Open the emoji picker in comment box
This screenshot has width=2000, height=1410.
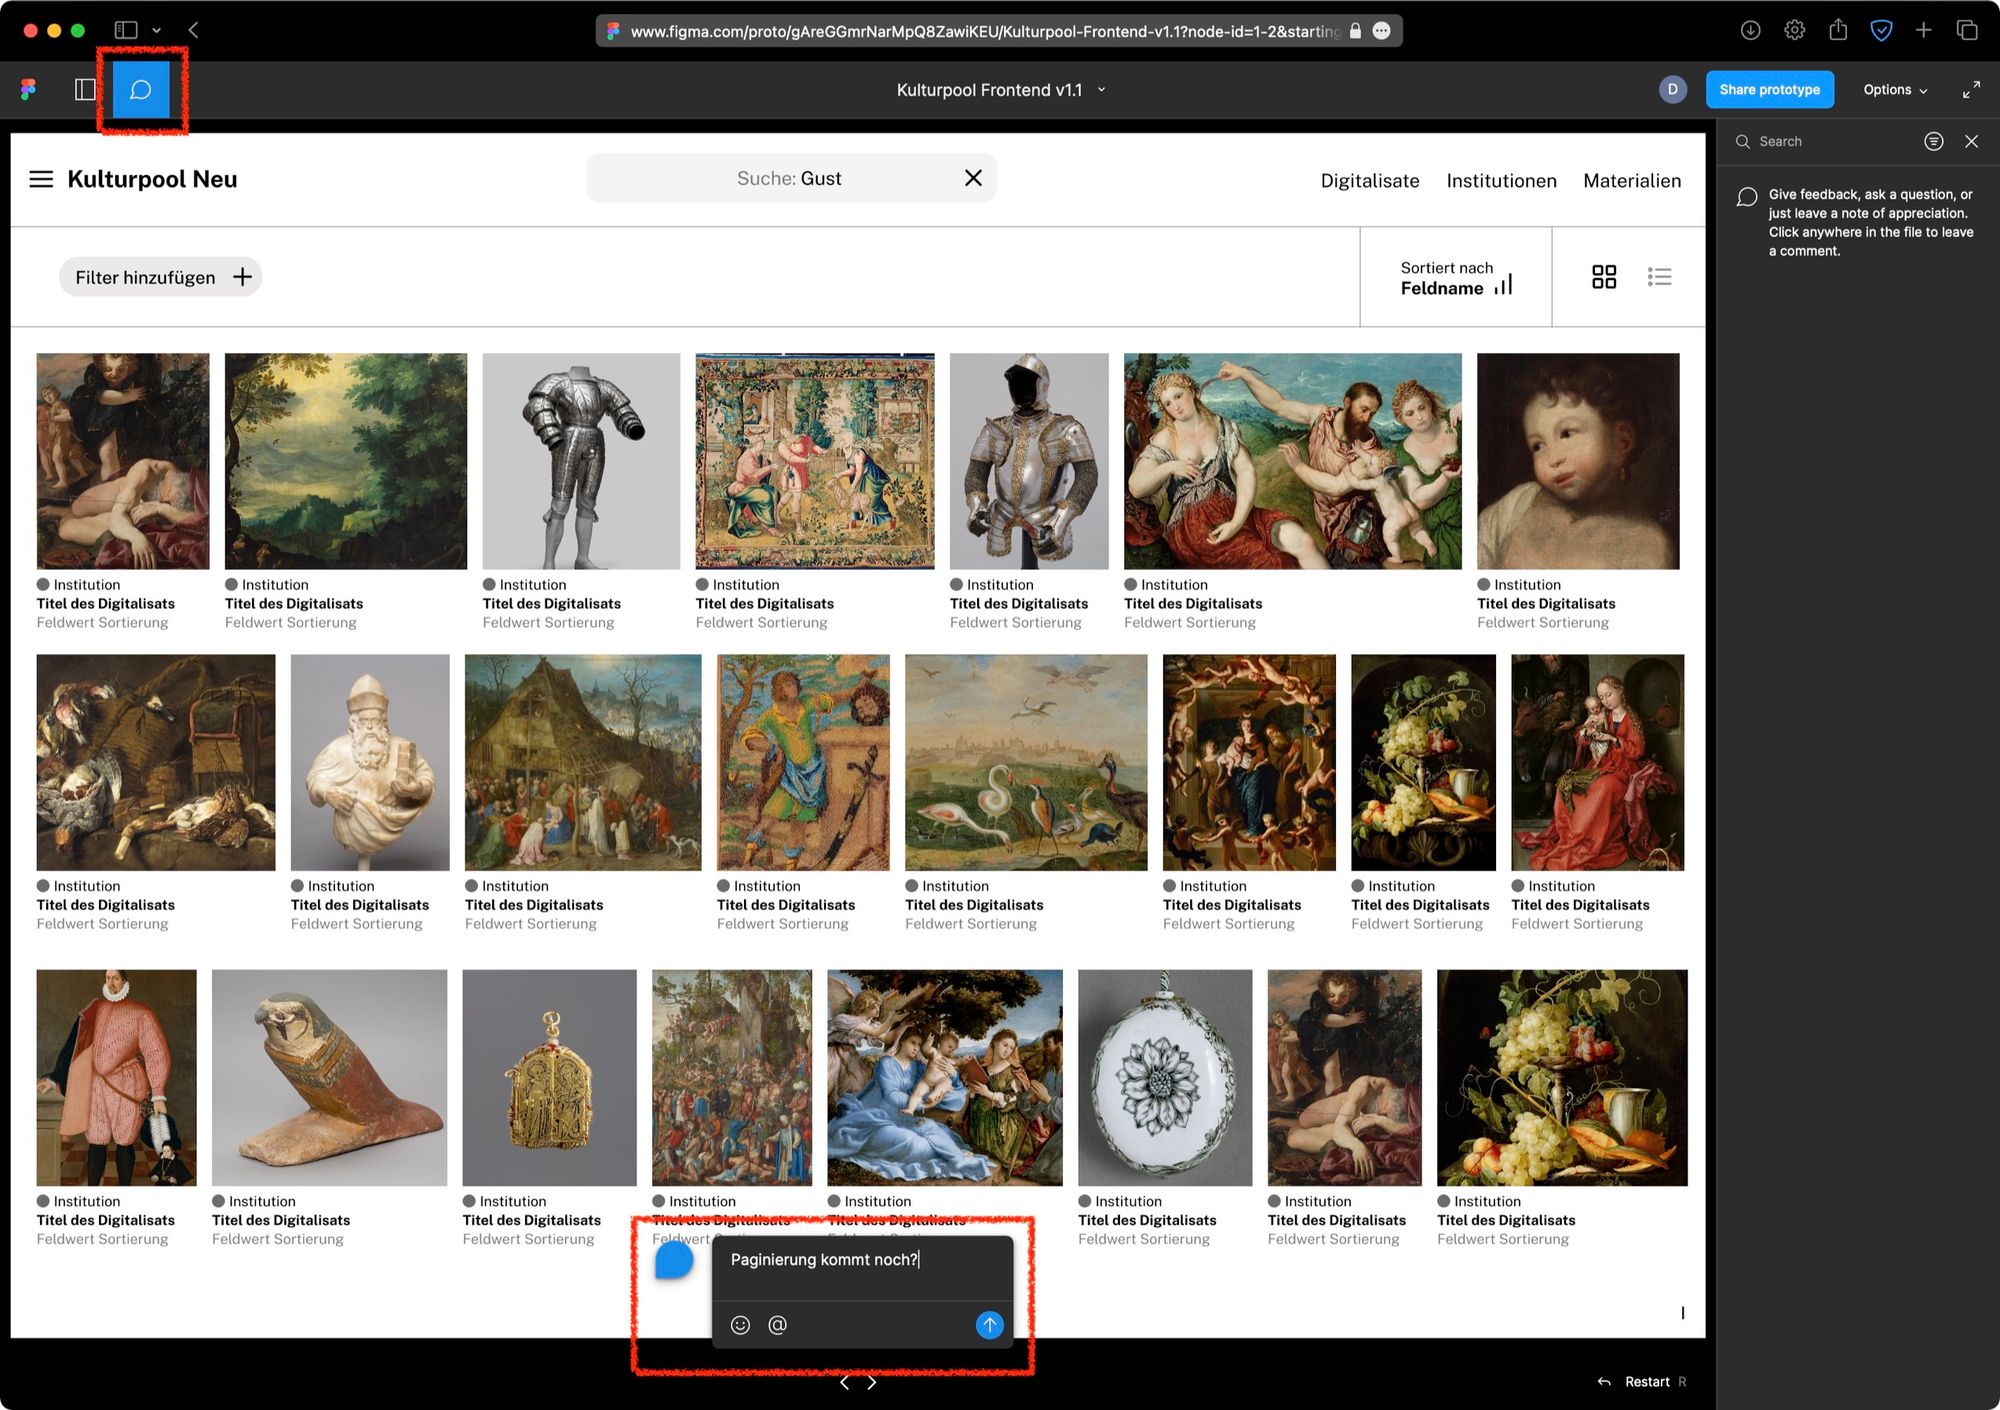740,1325
